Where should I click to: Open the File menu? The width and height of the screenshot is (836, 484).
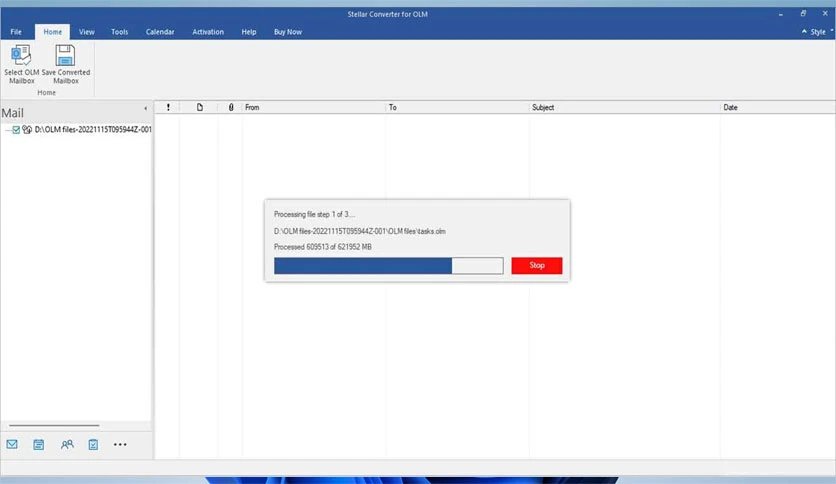(x=16, y=32)
